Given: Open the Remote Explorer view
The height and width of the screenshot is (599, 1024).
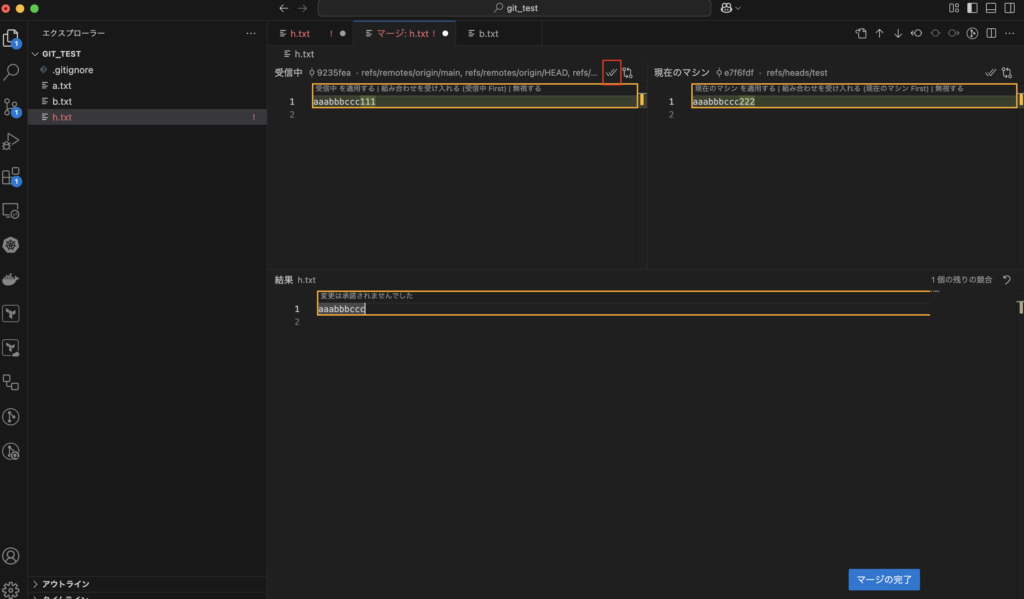Looking at the screenshot, I should tap(11, 210).
